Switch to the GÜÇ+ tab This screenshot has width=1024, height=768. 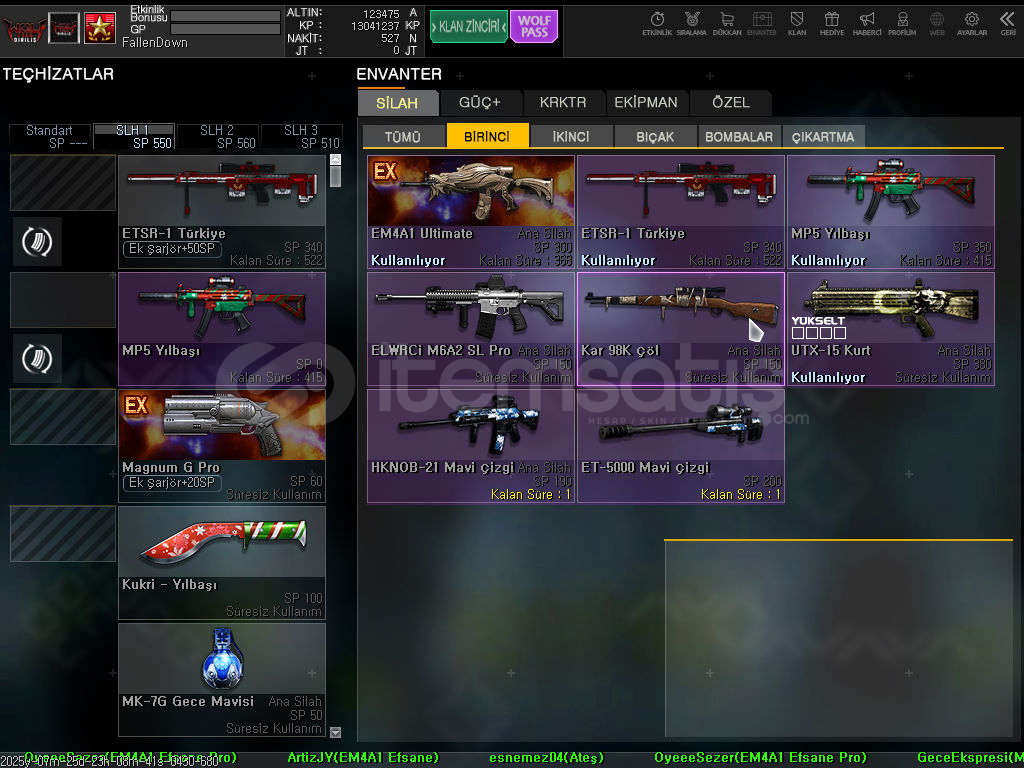(x=480, y=103)
